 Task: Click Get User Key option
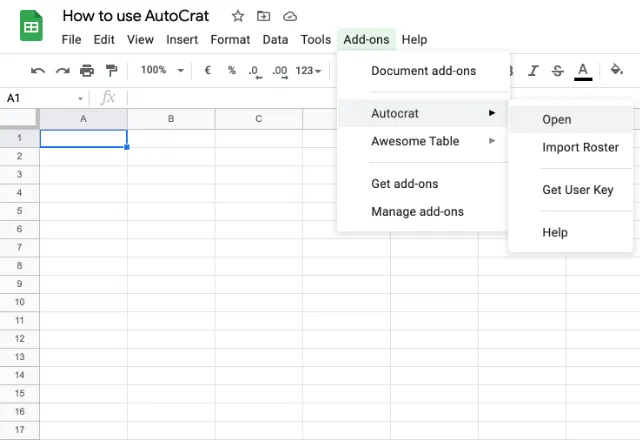pyautogui.click(x=577, y=190)
